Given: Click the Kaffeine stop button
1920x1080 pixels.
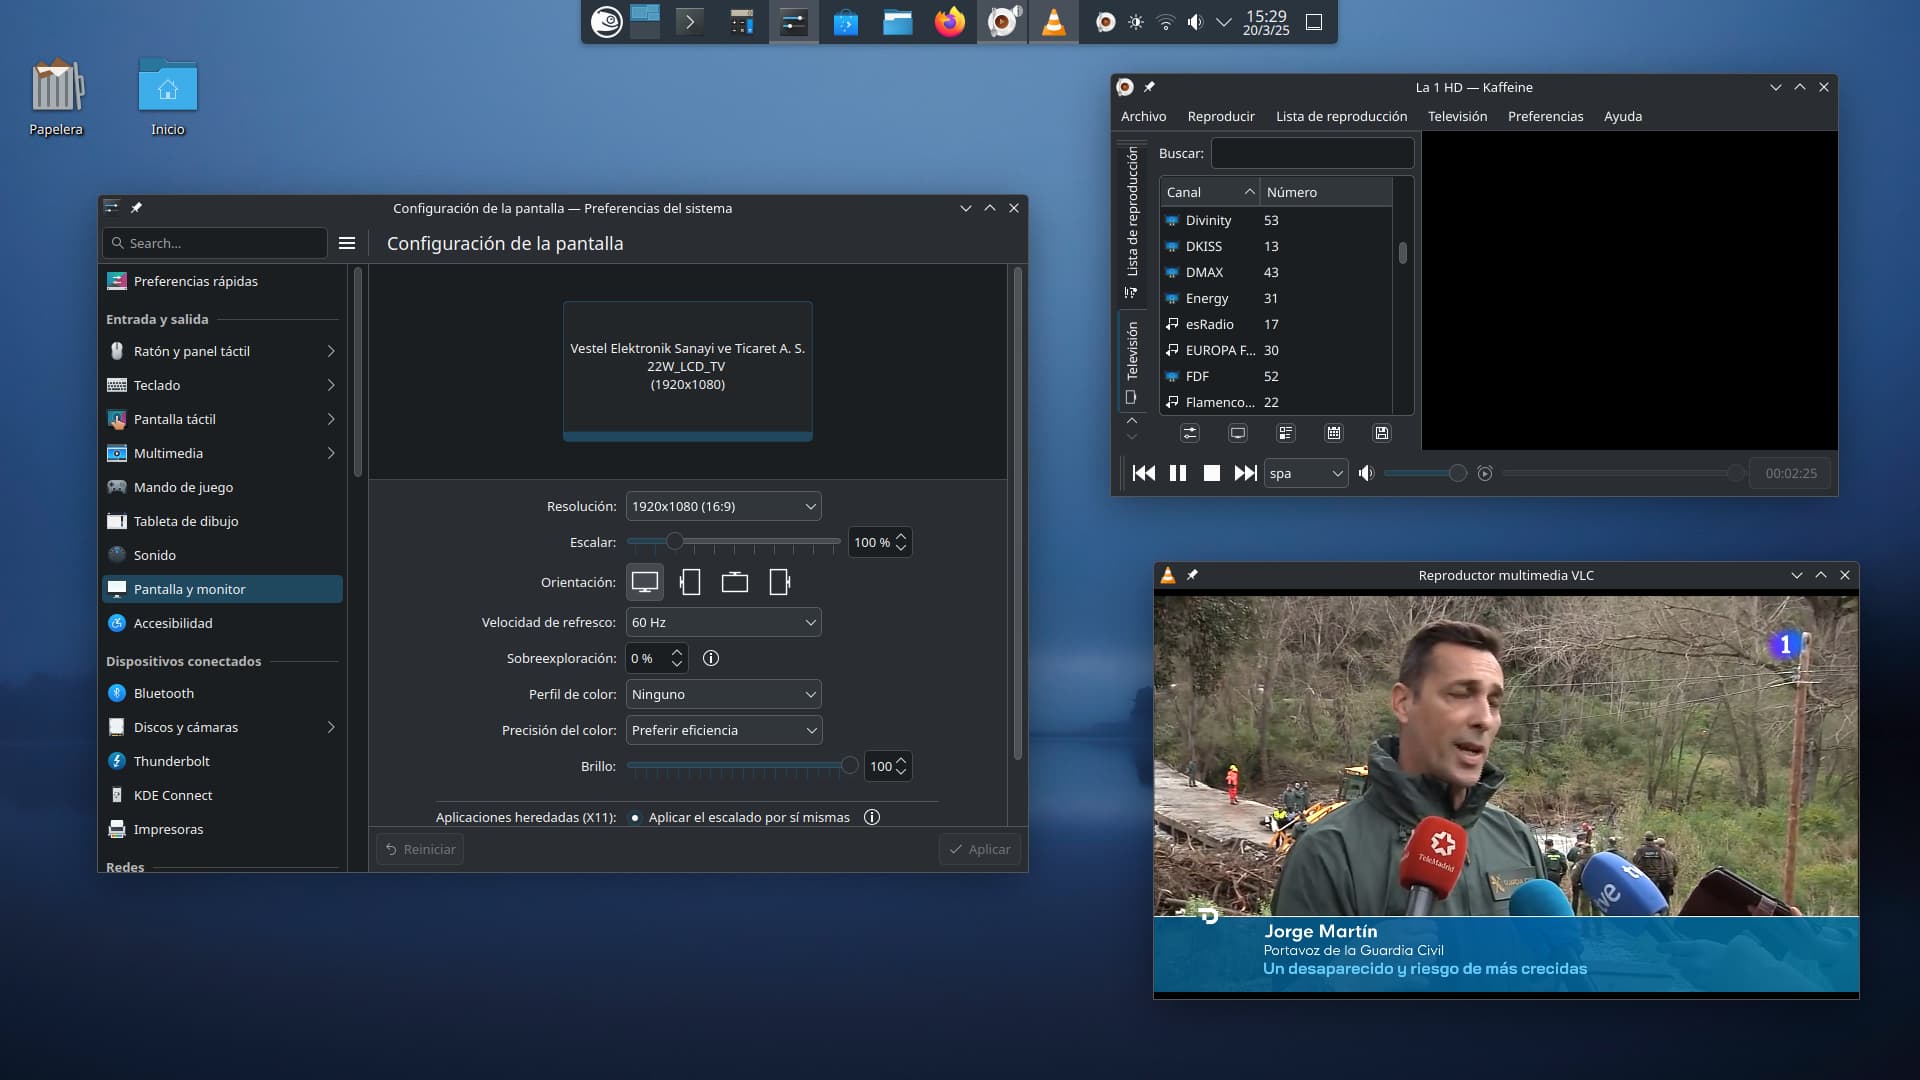Looking at the screenshot, I should pyautogui.click(x=1211, y=473).
